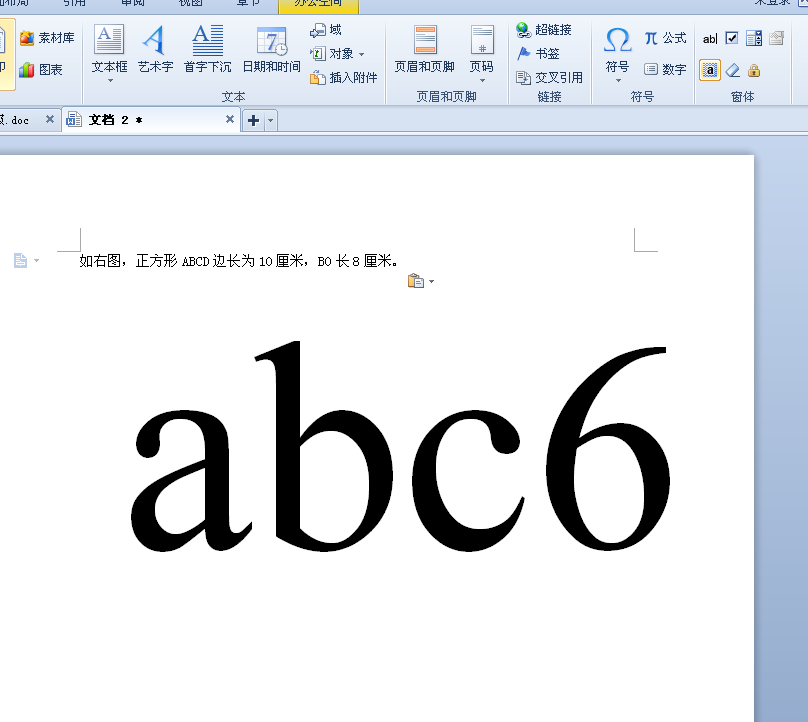The width and height of the screenshot is (808, 722).
Task: Insert a 公式 formula
Action: [665, 38]
